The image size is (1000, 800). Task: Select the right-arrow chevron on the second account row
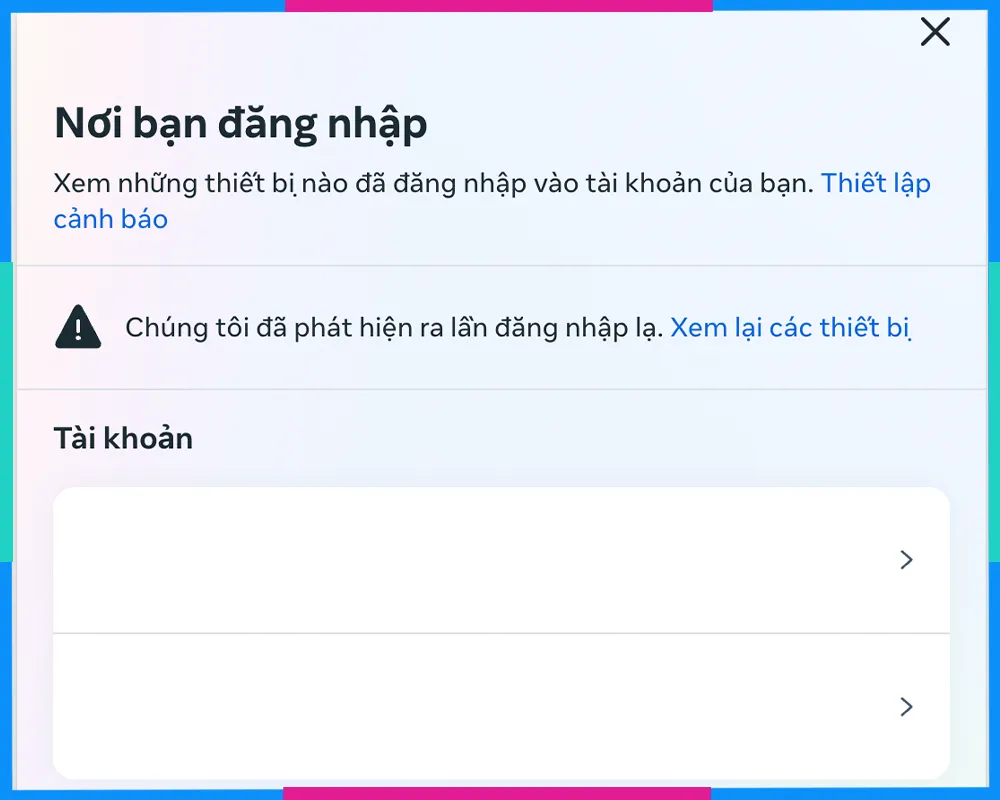907,707
